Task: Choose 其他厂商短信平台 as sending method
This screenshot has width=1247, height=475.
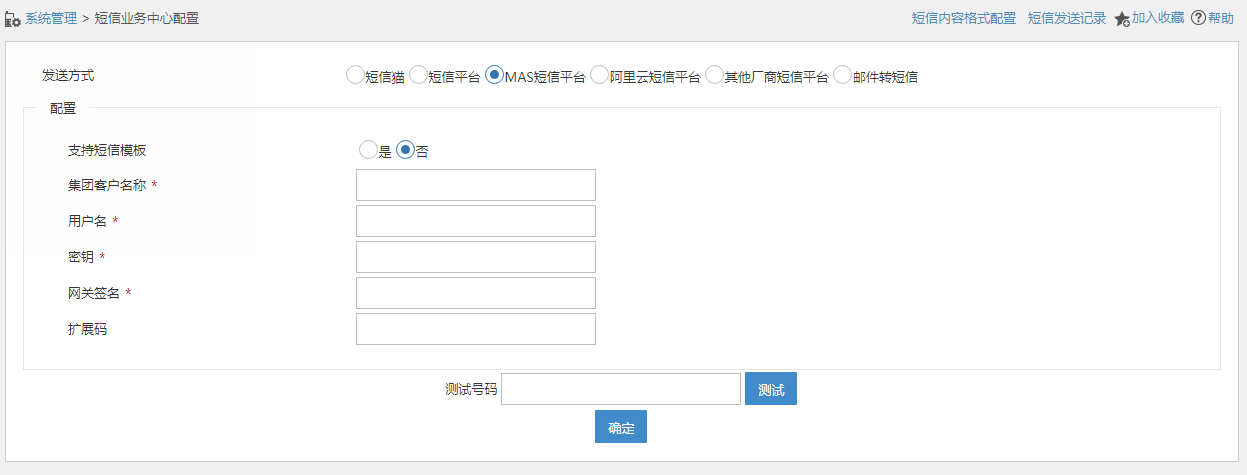Action: click(x=714, y=74)
